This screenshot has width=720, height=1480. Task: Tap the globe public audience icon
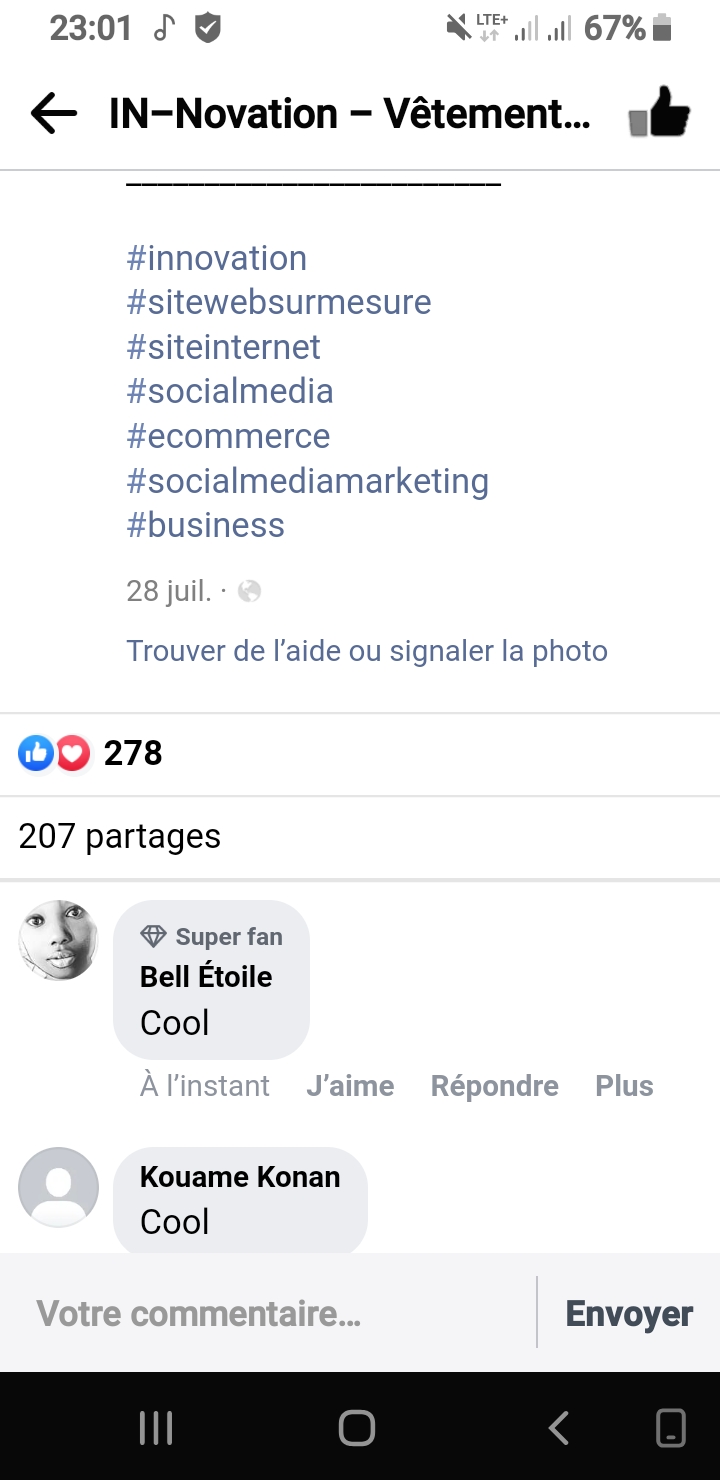coord(249,592)
